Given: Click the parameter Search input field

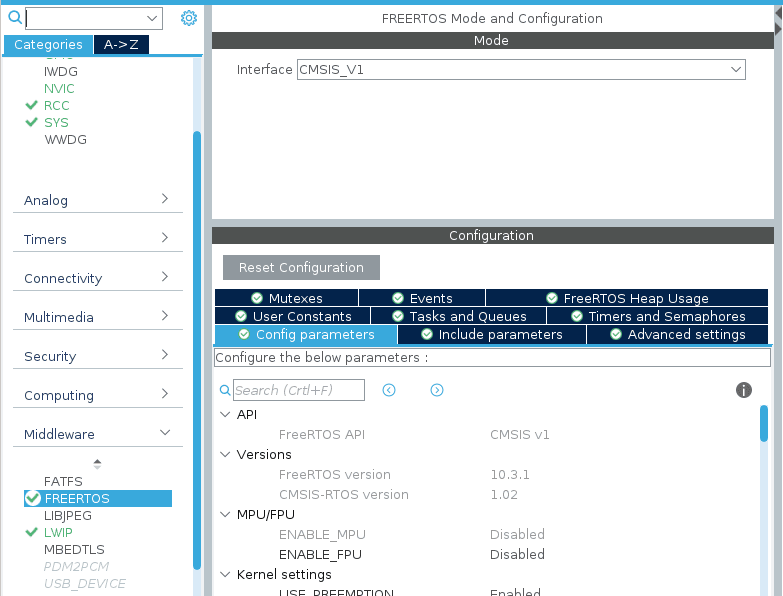Looking at the screenshot, I should pyautogui.click(x=299, y=390).
